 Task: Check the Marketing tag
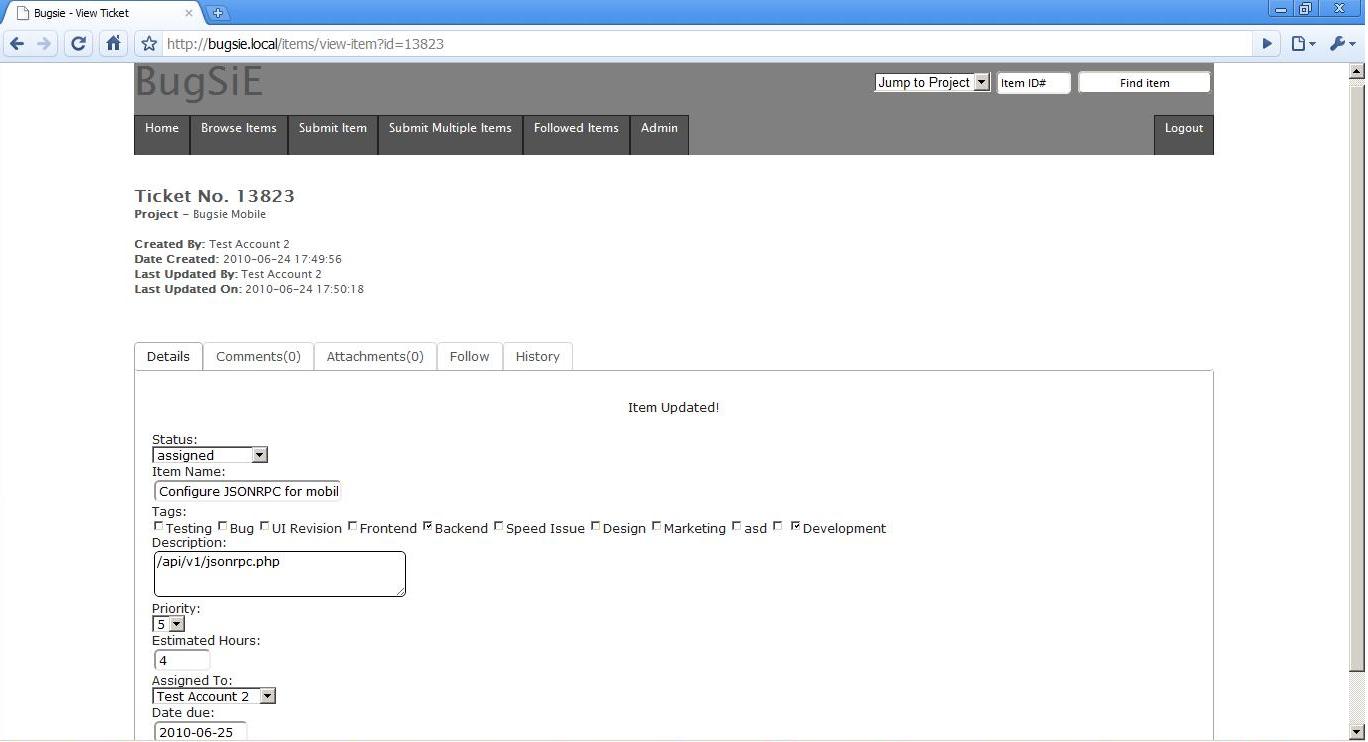(657, 527)
